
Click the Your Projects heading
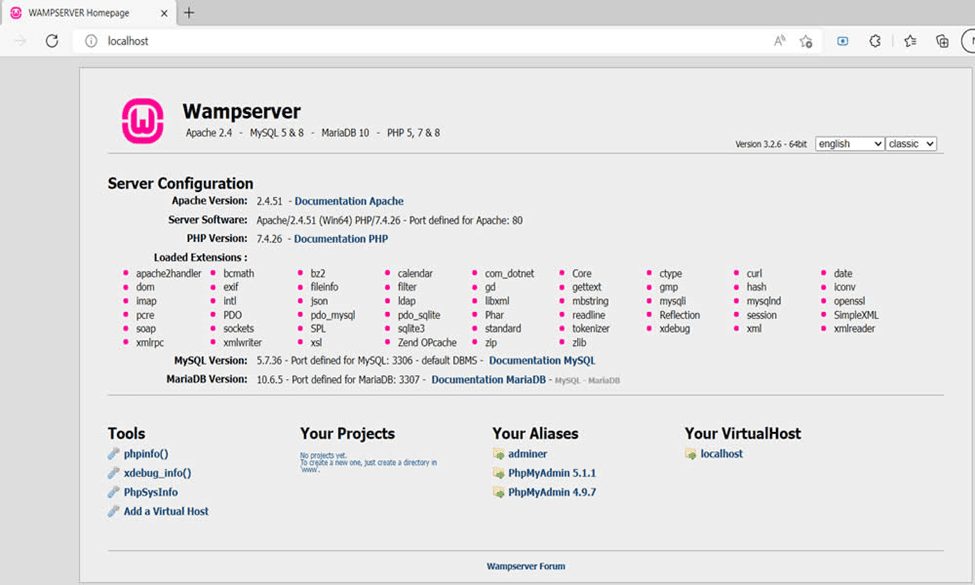(x=348, y=433)
